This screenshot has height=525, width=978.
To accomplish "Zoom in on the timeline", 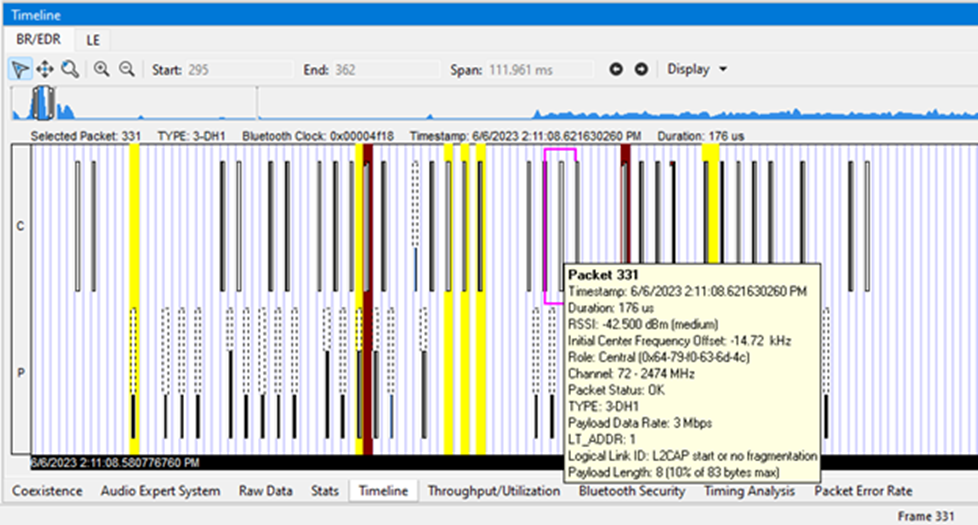I will pos(102,69).
